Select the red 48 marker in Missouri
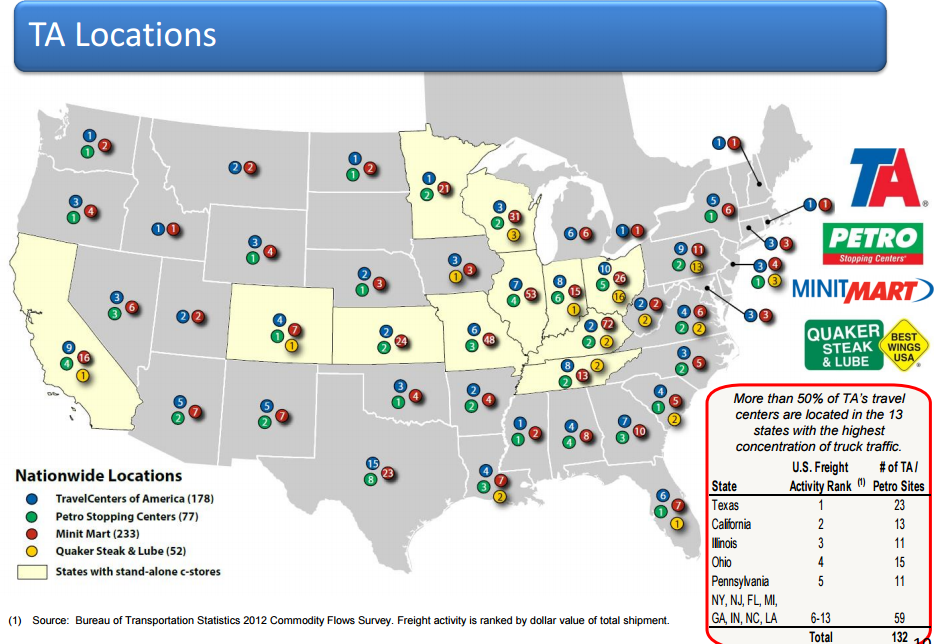The height and width of the screenshot is (644, 934). 490,340
